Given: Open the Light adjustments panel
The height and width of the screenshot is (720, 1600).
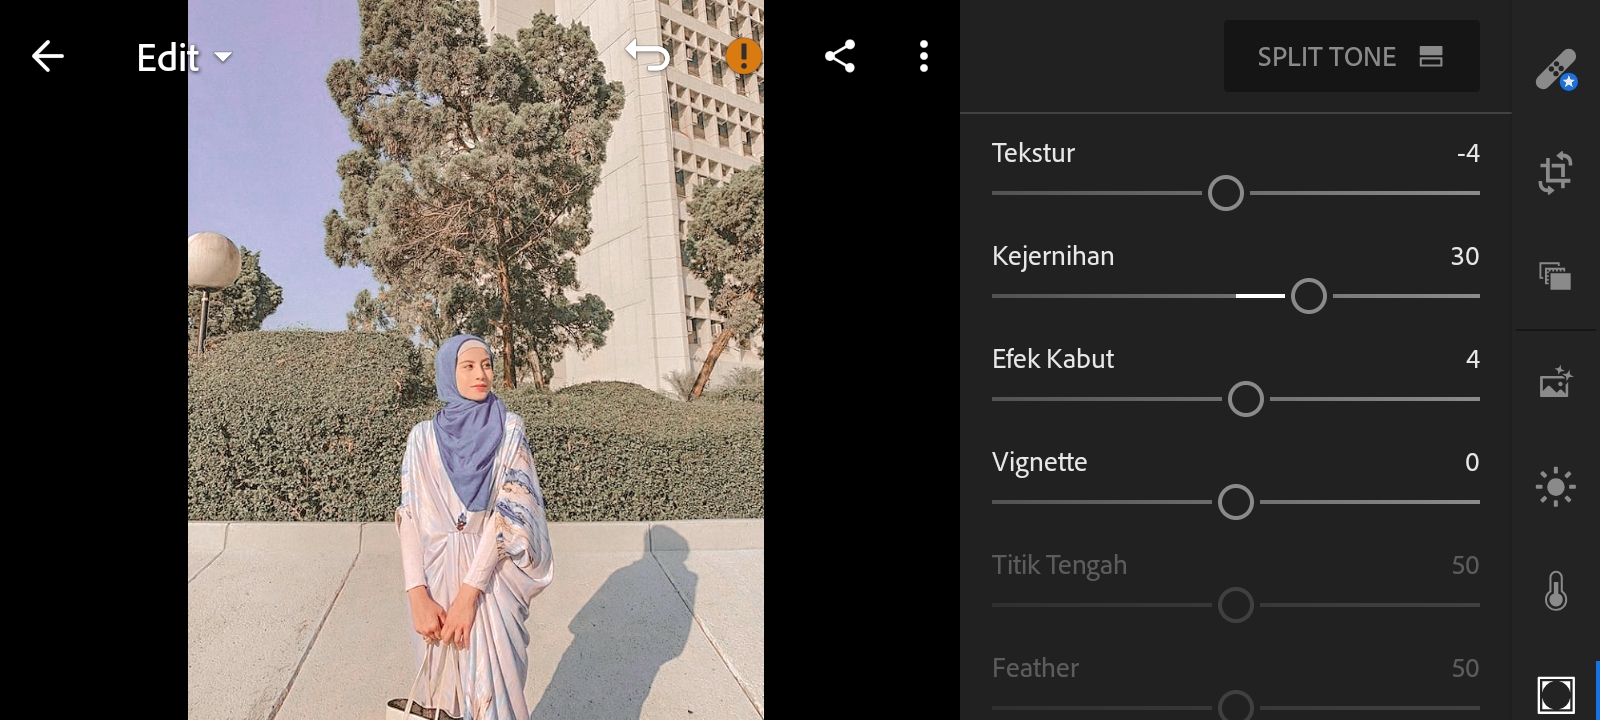Looking at the screenshot, I should [1555, 488].
